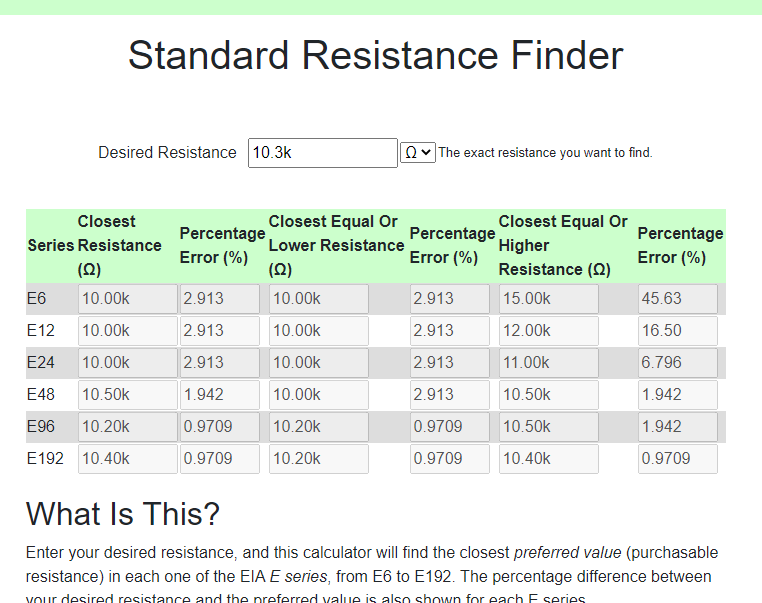Click the E48 equal or lower resistance field

(x=318, y=395)
